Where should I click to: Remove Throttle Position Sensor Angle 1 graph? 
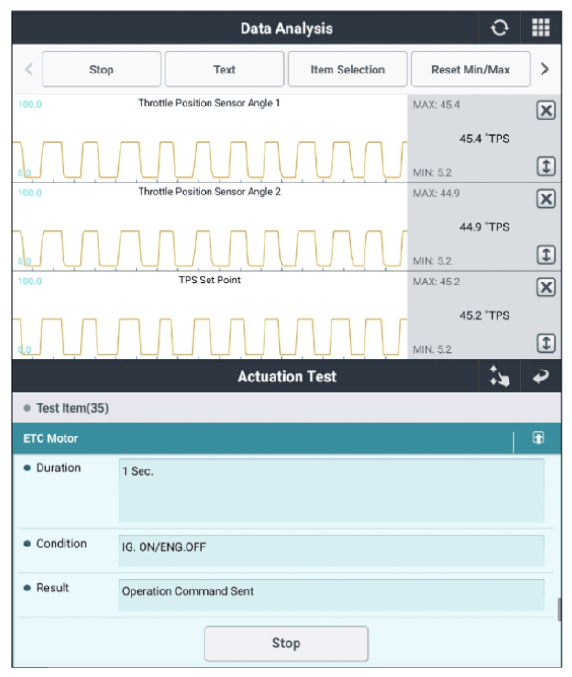(x=546, y=111)
